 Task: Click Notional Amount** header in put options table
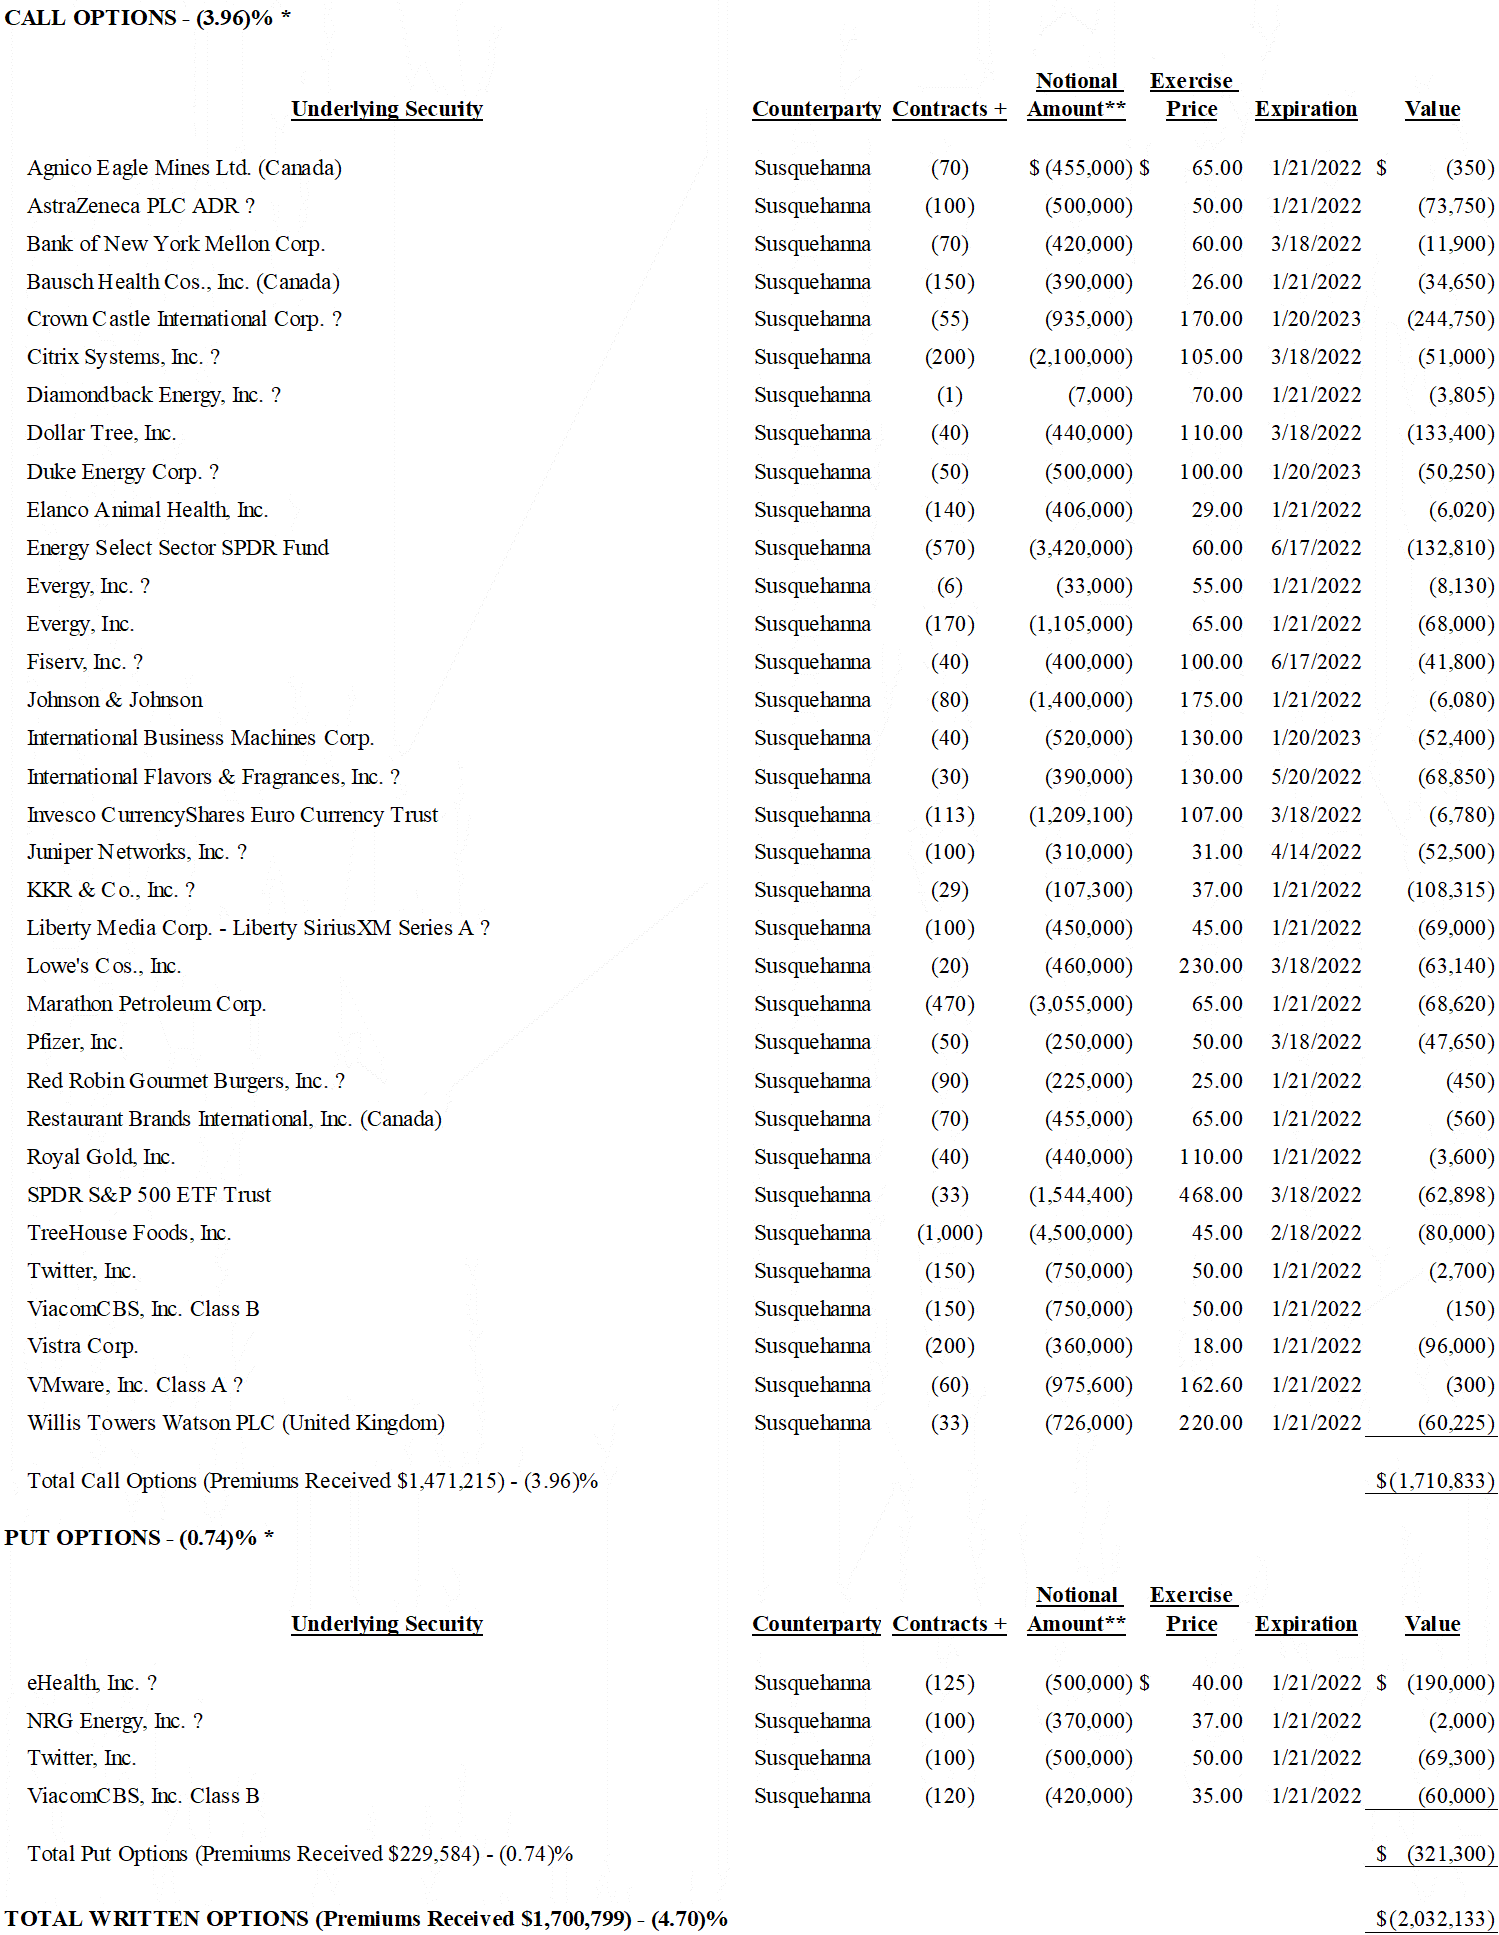click(1076, 1609)
